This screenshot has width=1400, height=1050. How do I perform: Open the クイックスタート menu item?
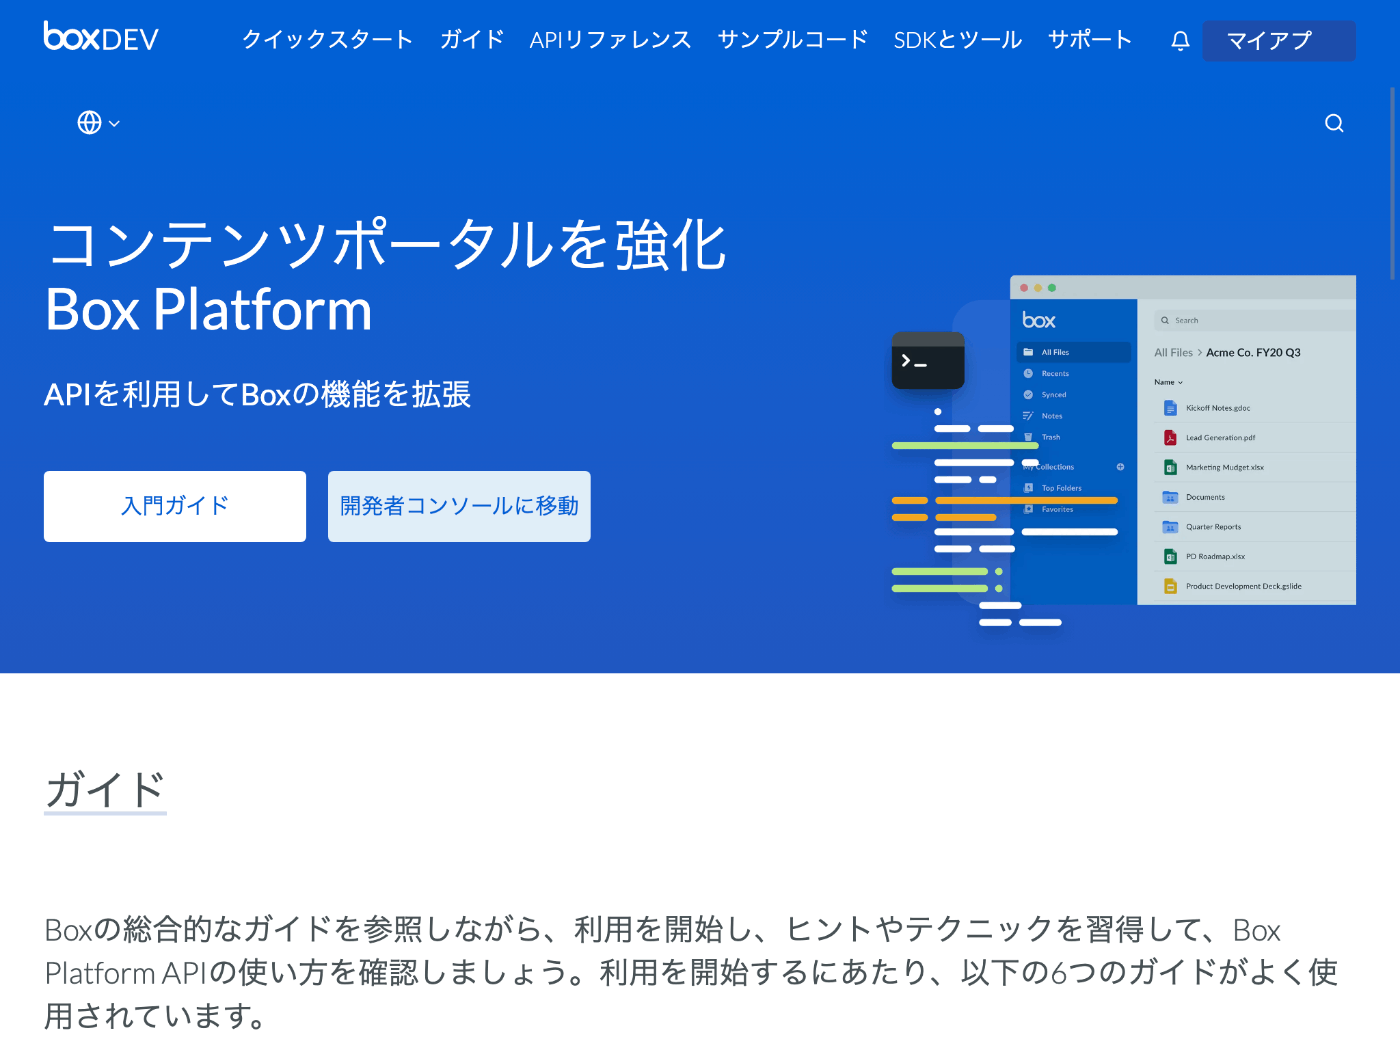click(327, 40)
